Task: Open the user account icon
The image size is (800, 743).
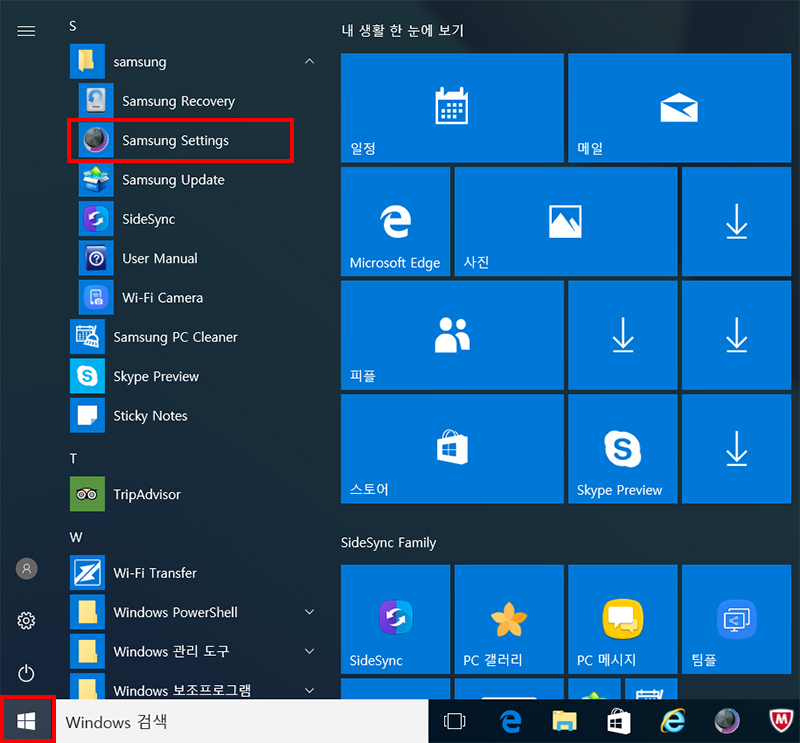Action: click(27, 568)
